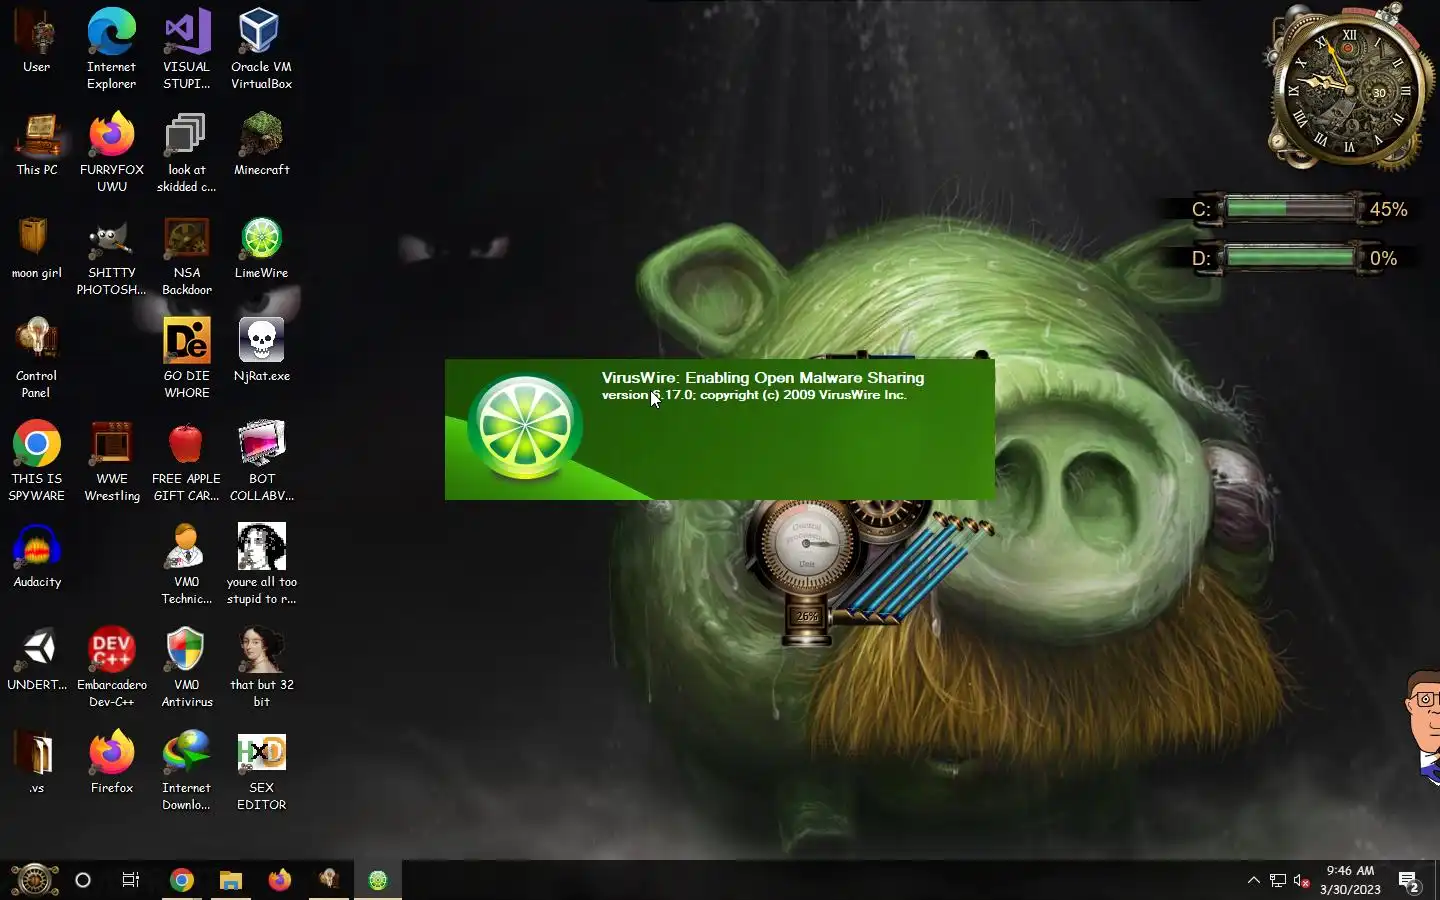Open the Internet Explorer Edge icon

click(x=111, y=49)
